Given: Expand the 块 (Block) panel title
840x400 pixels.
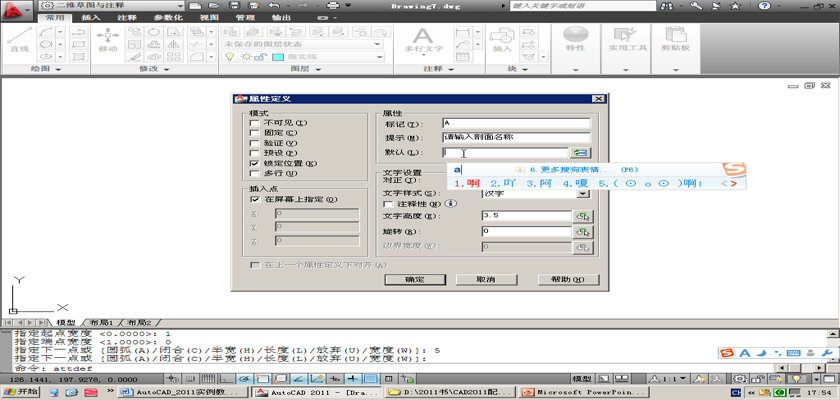Looking at the screenshot, I should [518, 69].
